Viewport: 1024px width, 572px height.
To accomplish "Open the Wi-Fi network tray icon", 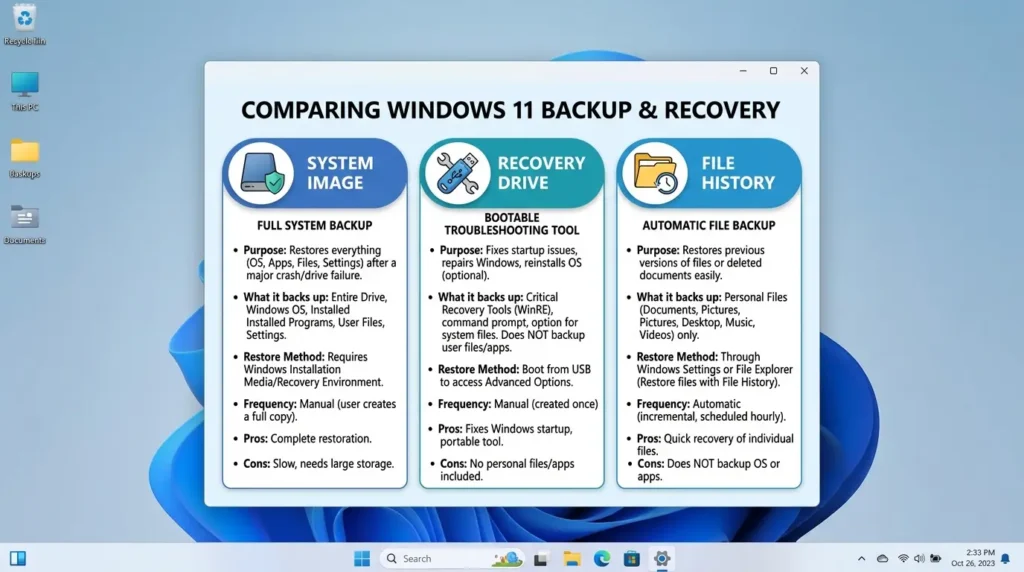I will pyautogui.click(x=903, y=559).
